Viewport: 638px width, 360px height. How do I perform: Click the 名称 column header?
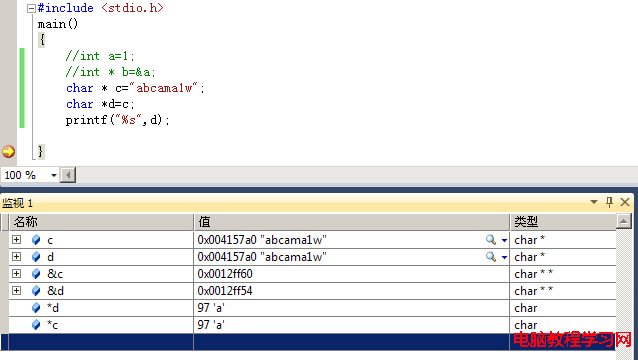101,222
